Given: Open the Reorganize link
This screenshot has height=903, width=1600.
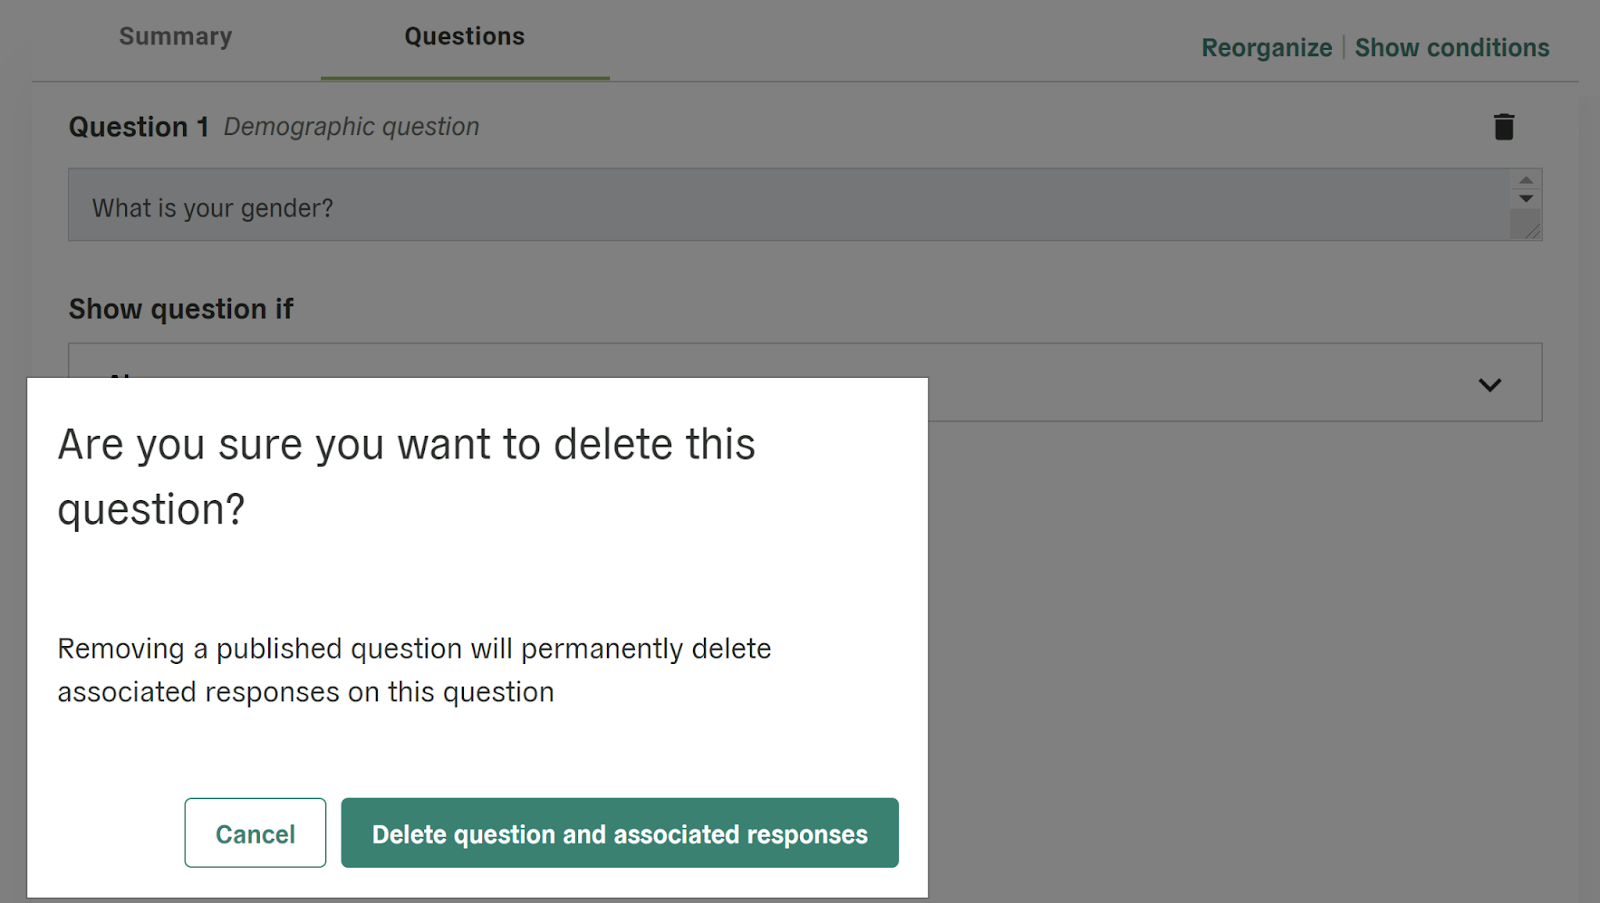Looking at the screenshot, I should 1266,48.
